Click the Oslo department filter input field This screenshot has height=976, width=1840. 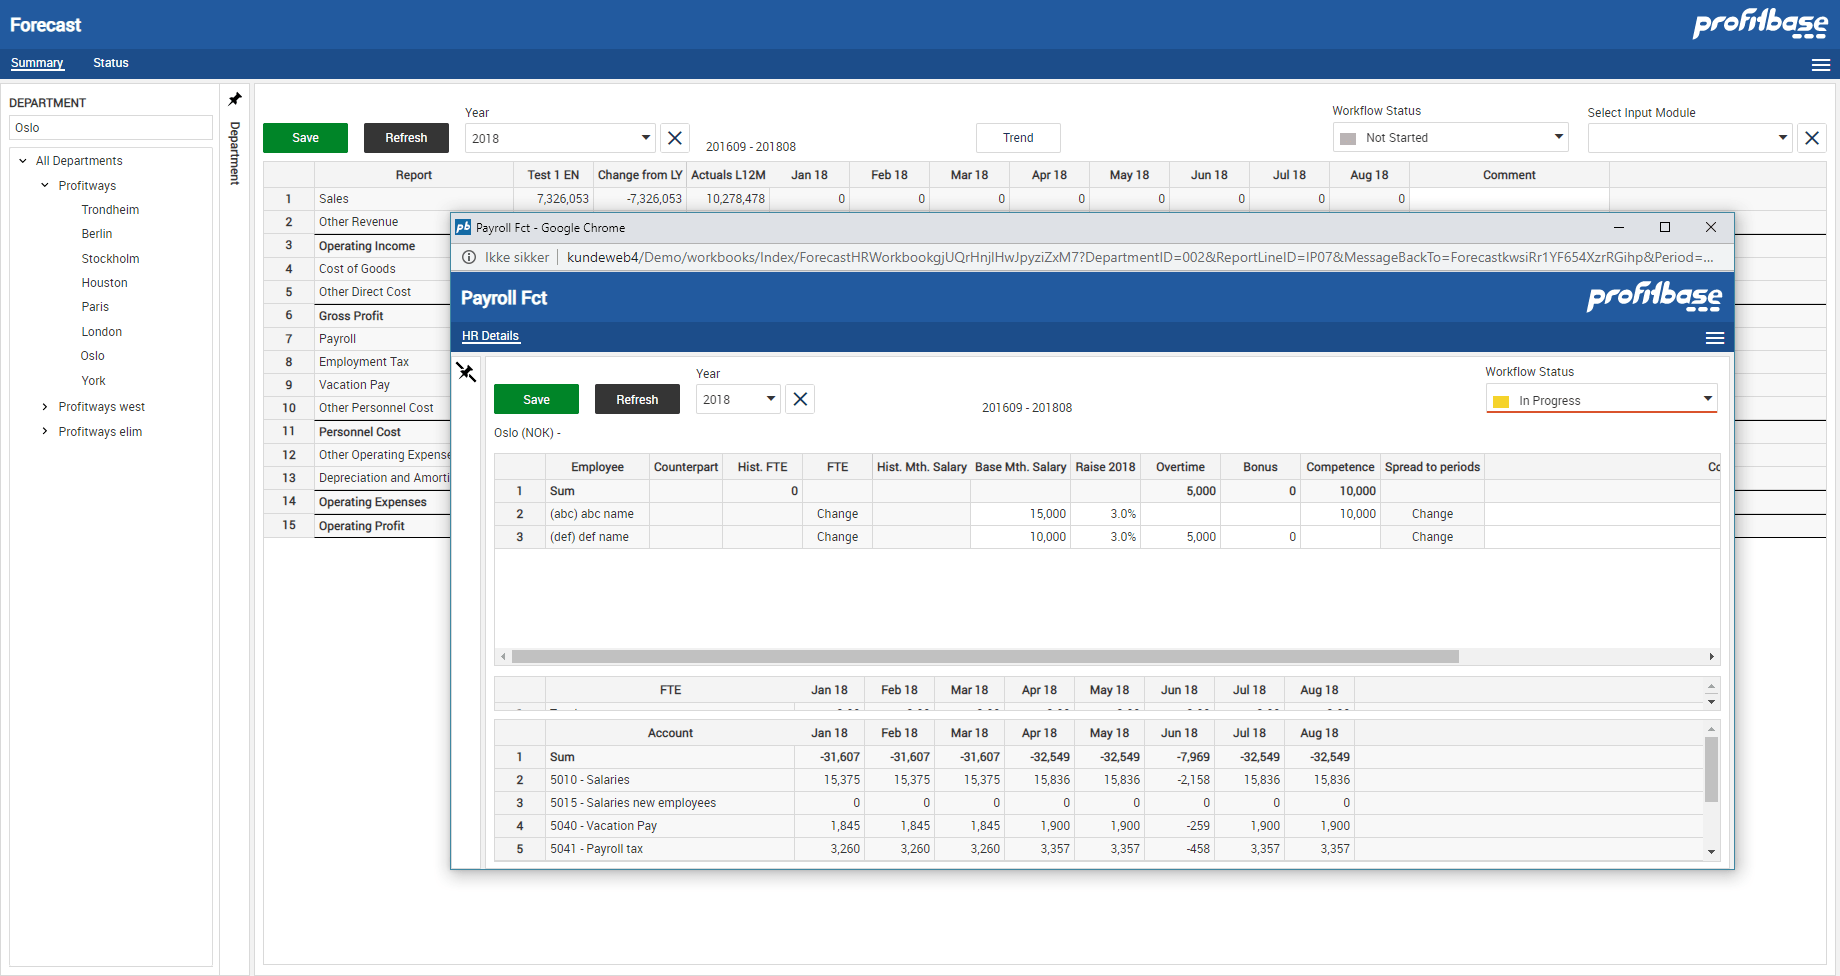coord(110,127)
